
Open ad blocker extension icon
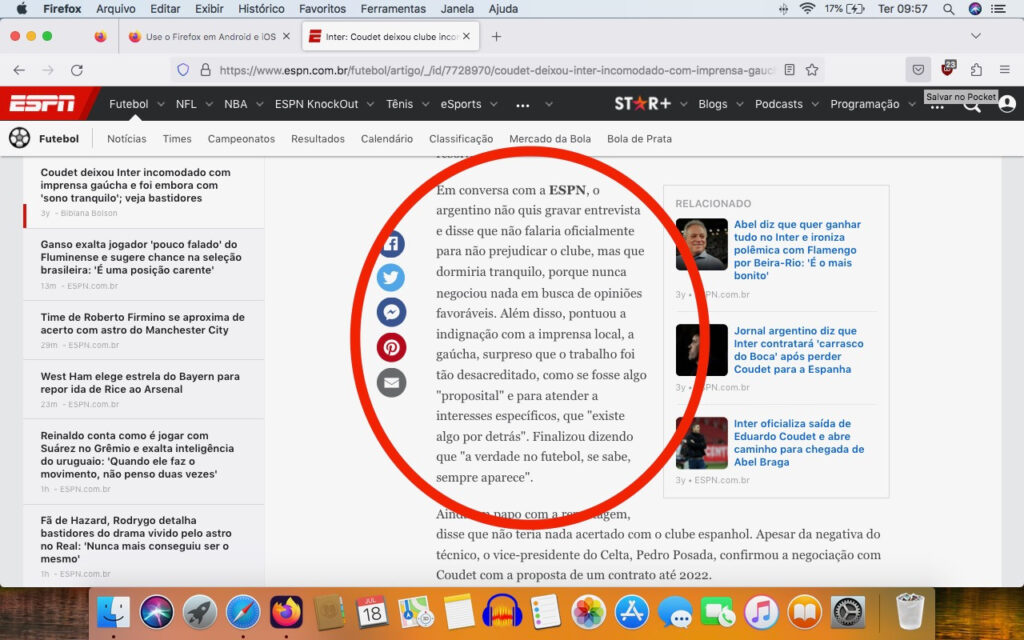[x=948, y=69]
